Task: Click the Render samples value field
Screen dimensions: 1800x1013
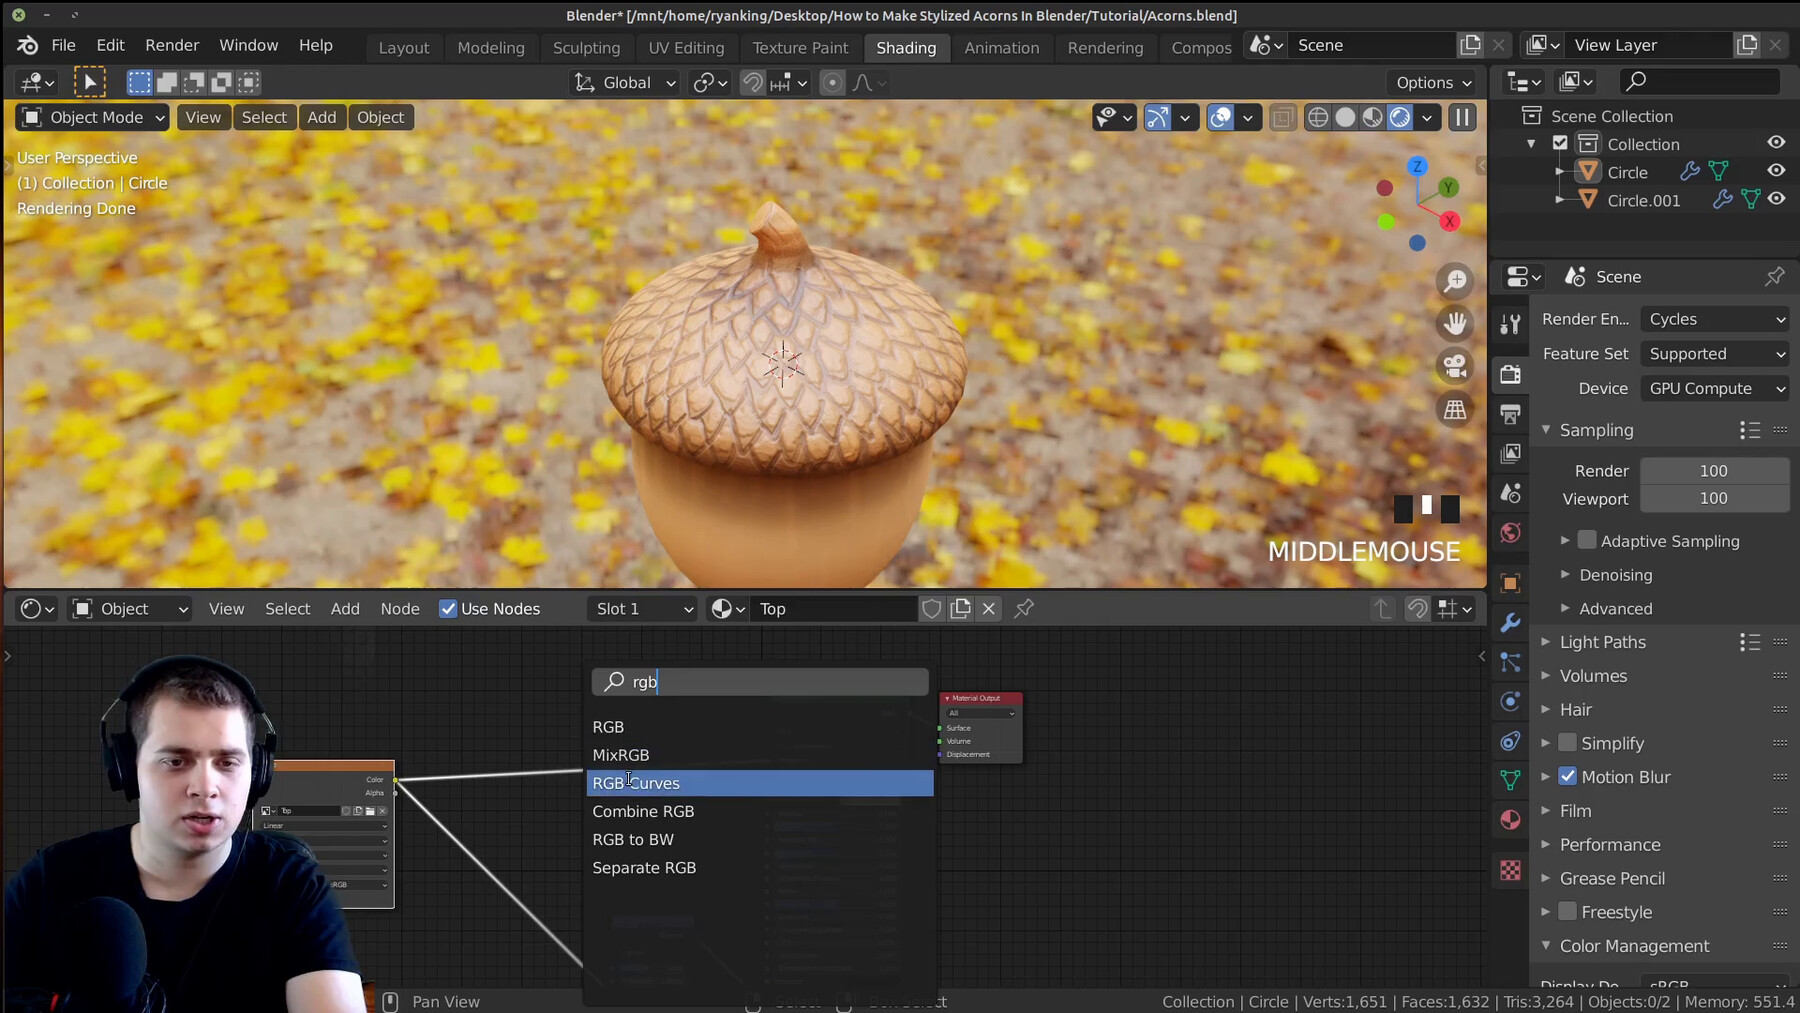Action: tap(1713, 471)
